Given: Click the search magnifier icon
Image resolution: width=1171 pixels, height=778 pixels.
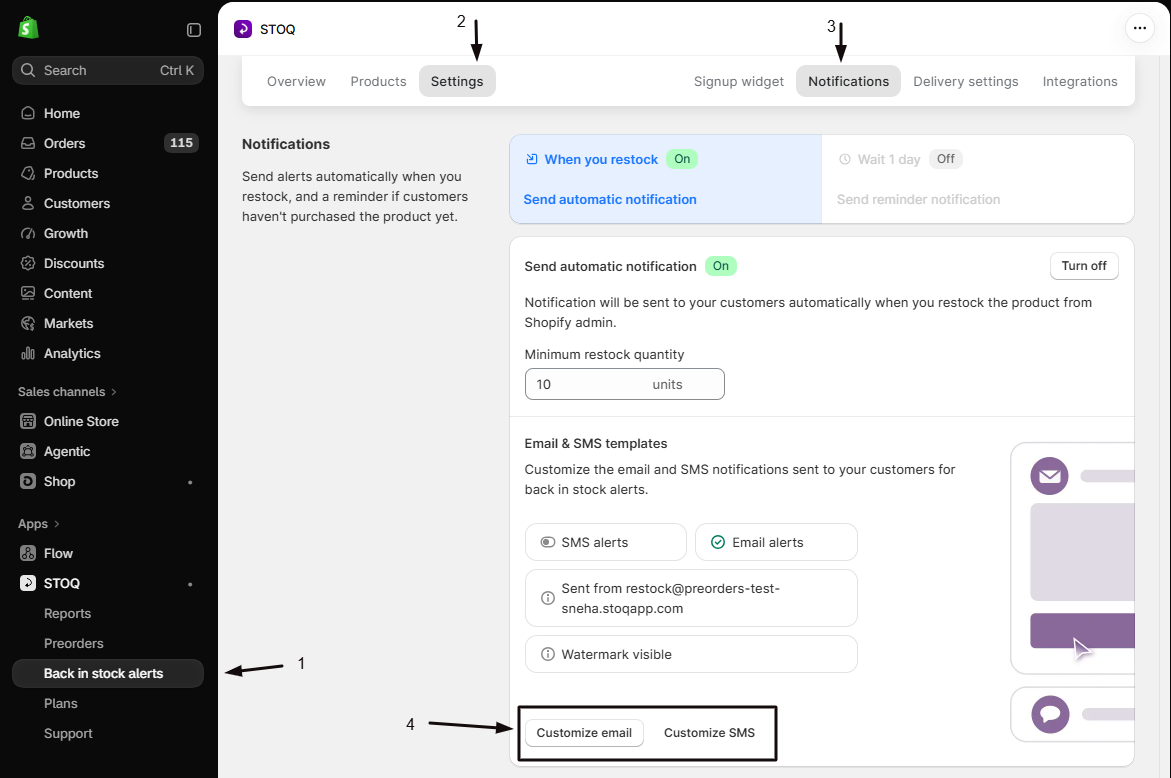Looking at the screenshot, I should (x=28, y=70).
